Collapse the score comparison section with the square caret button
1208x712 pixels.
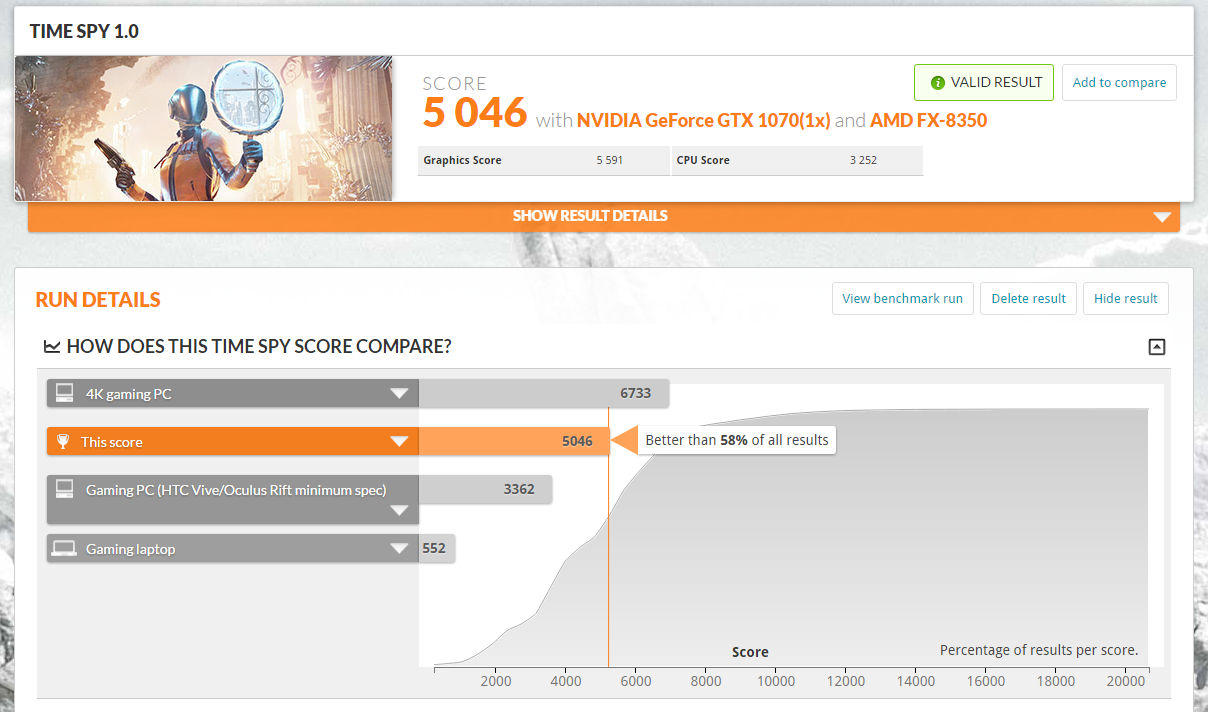tap(1157, 347)
